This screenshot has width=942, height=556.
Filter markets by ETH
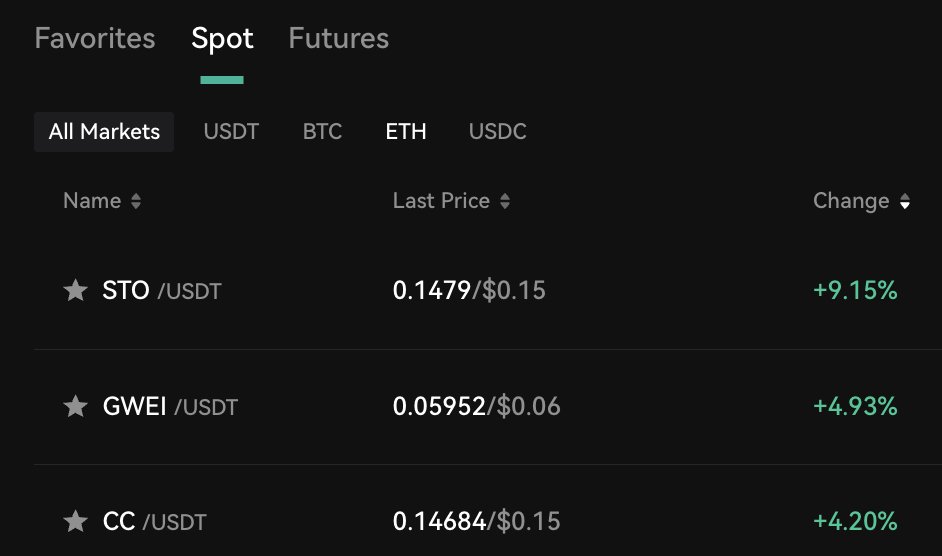(x=406, y=132)
